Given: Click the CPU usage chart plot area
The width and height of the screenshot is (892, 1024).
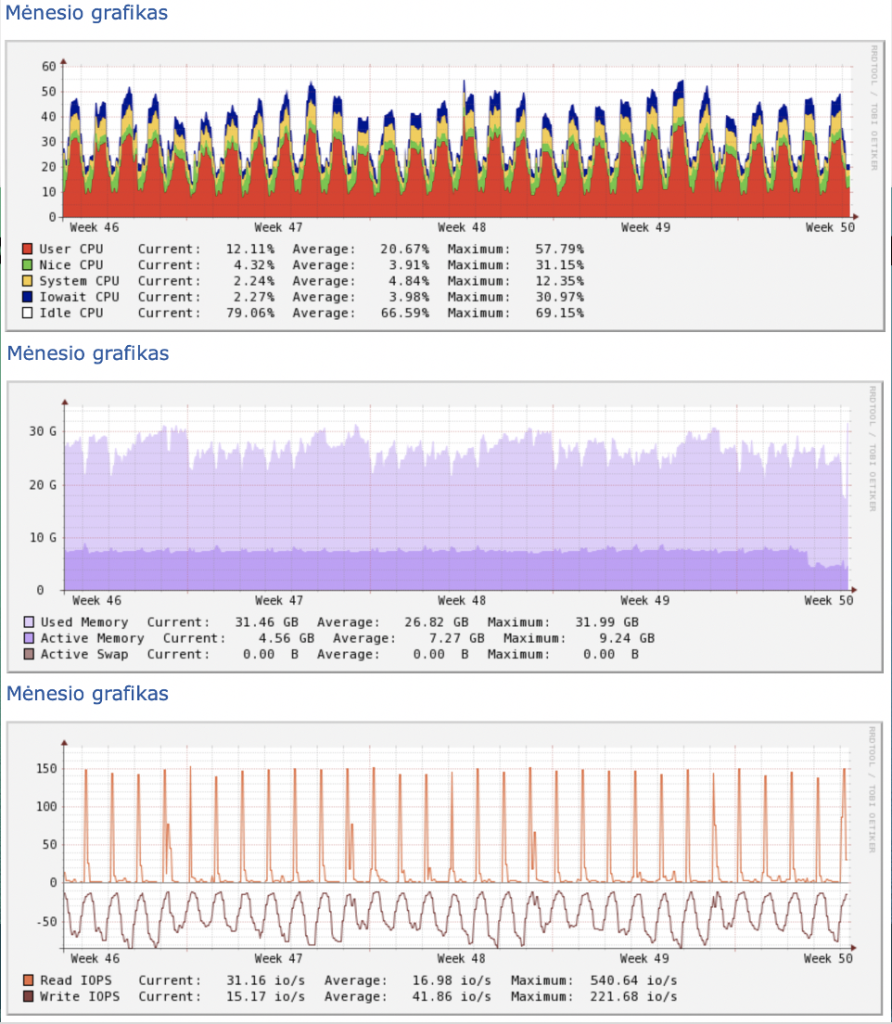Looking at the screenshot, I should (x=456, y=140).
